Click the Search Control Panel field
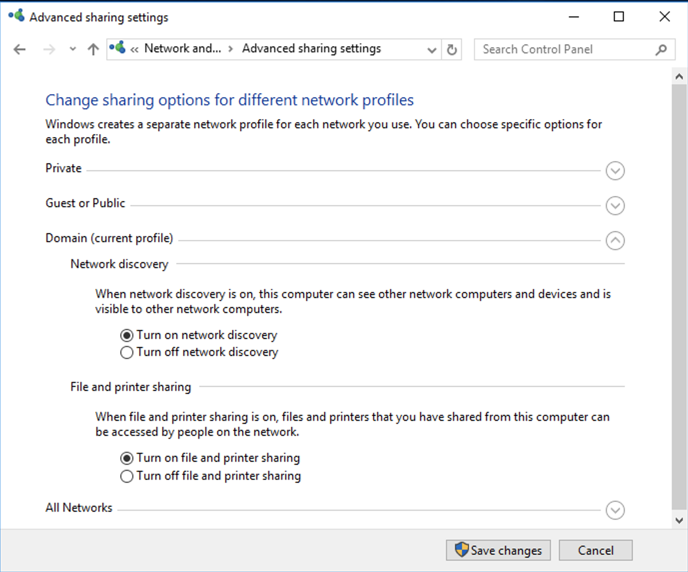The width and height of the screenshot is (688, 572). [565, 49]
